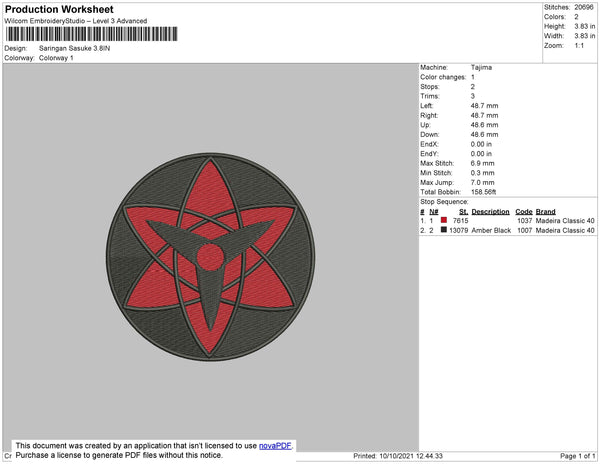The image size is (600, 464).
Task: Click the 'Description' column header
Action: (x=491, y=212)
